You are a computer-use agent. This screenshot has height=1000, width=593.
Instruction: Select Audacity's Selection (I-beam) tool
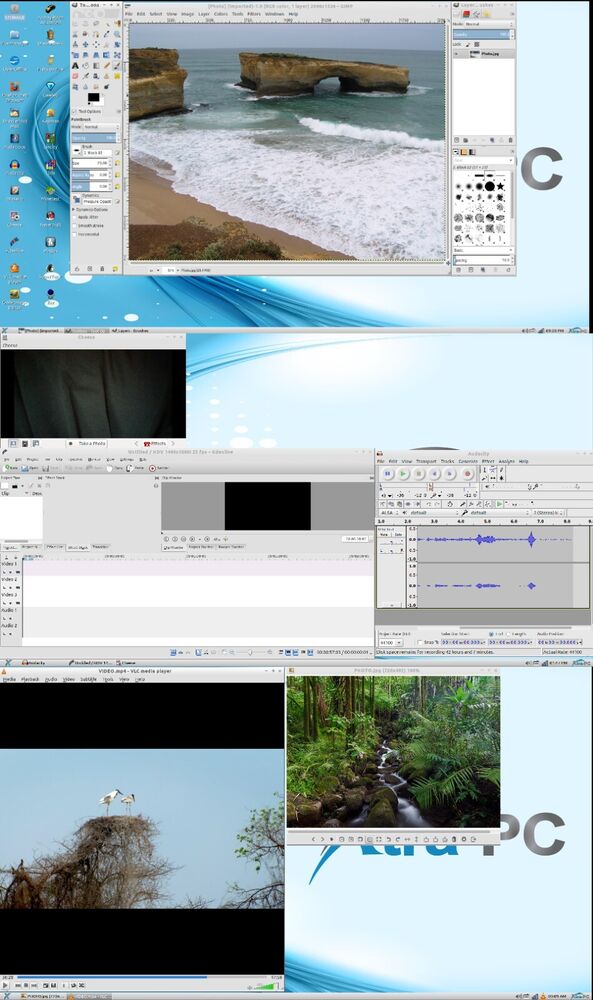[485, 470]
